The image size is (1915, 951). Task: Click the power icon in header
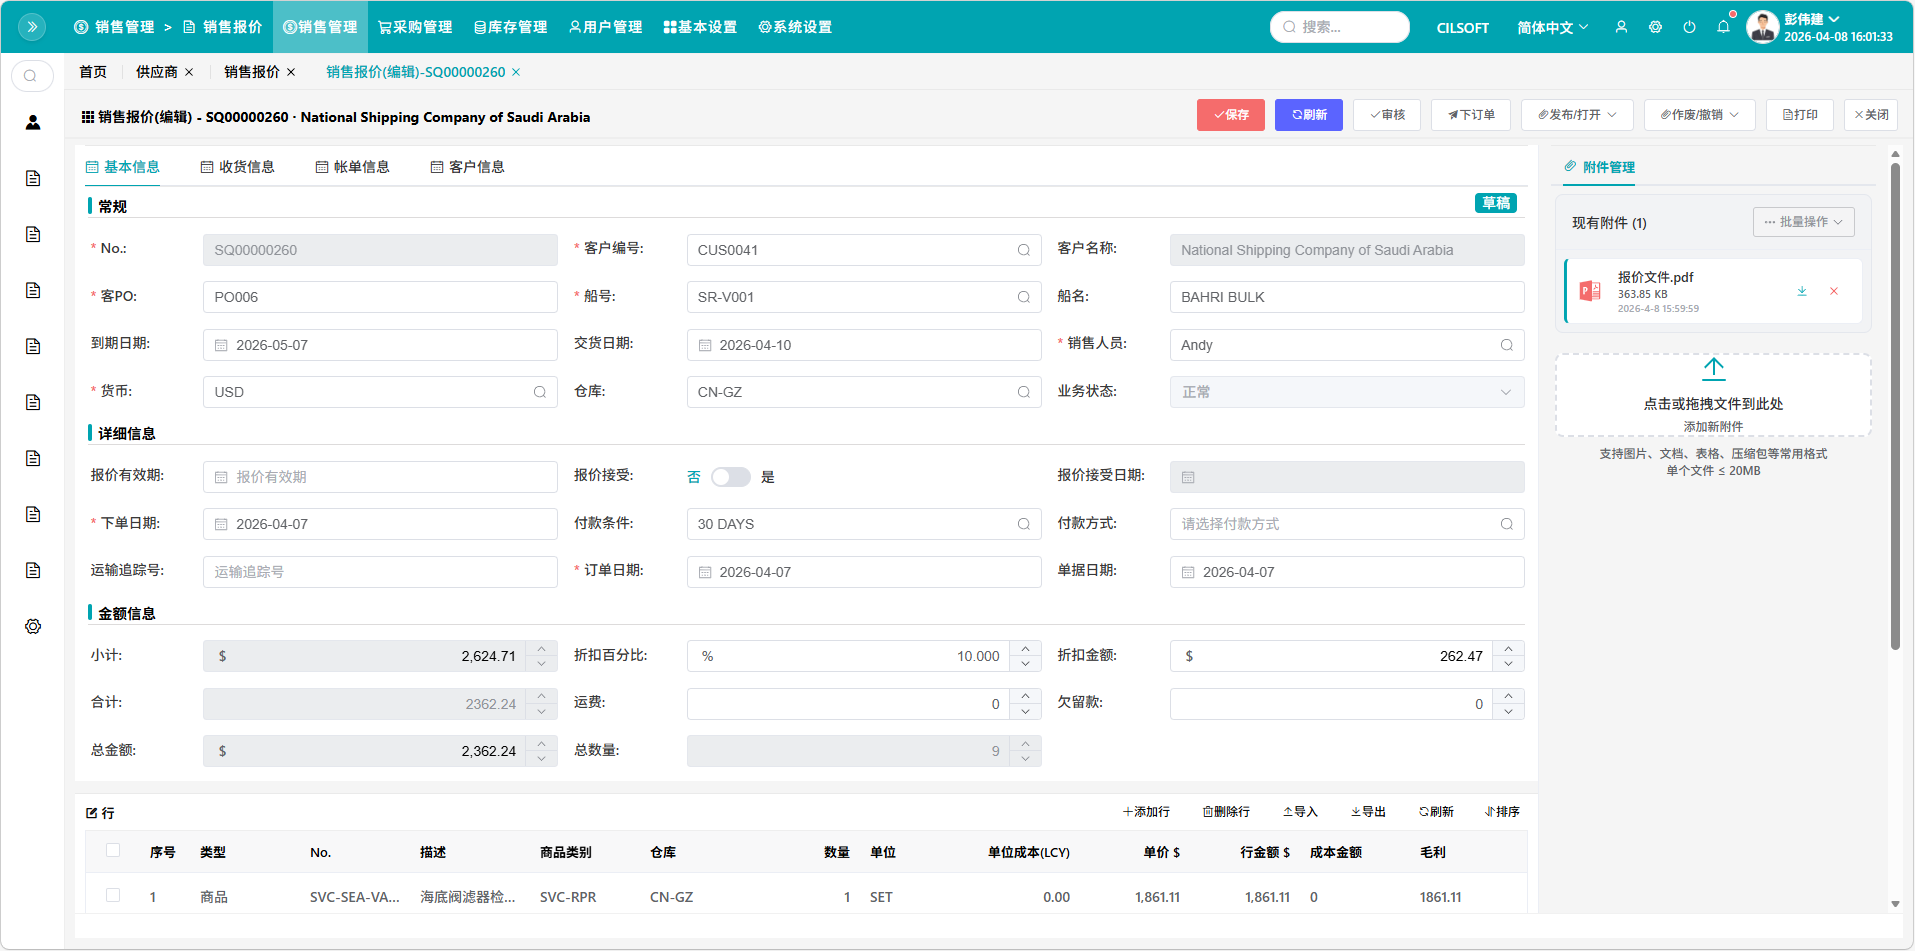(1689, 27)
